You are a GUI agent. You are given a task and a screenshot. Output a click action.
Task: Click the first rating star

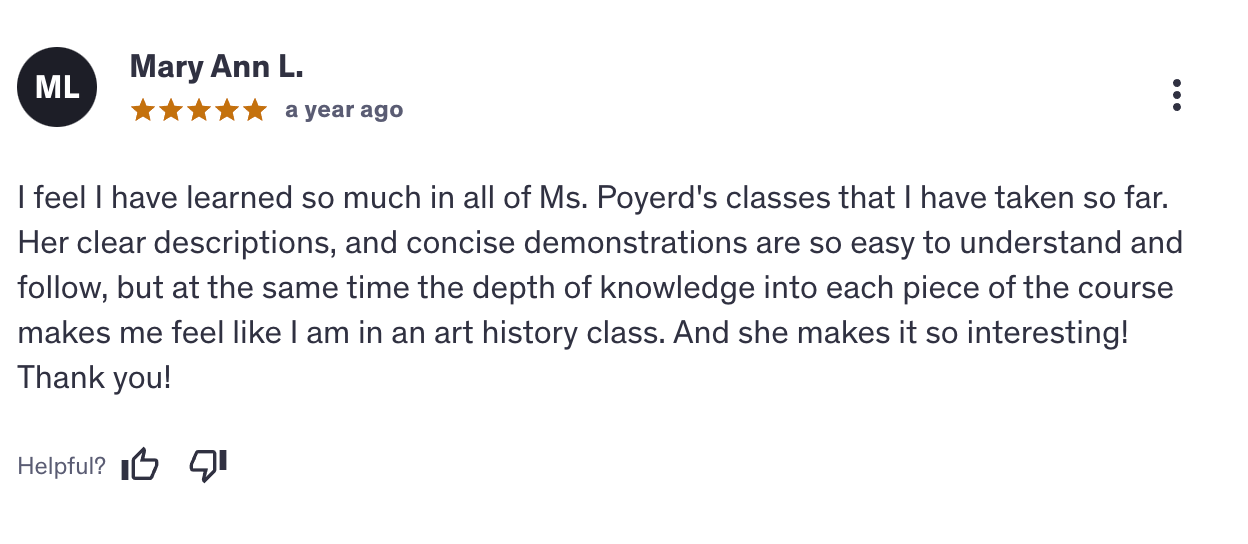tap(143, 110)
